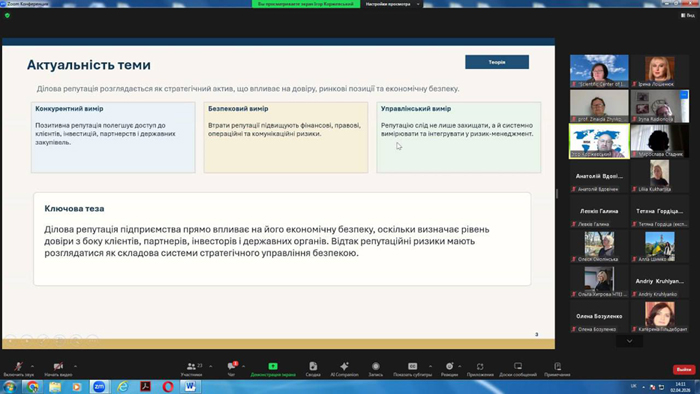
Task: Start video with the camera toggle
Action: tap(58, 366)
